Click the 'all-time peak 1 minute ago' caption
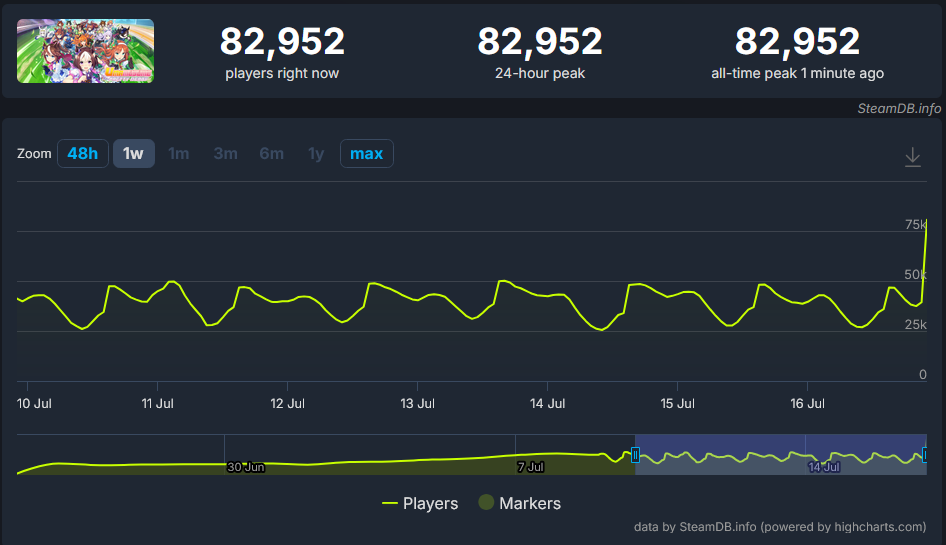The height and width of the screenshot is (545, 946). 797,73
